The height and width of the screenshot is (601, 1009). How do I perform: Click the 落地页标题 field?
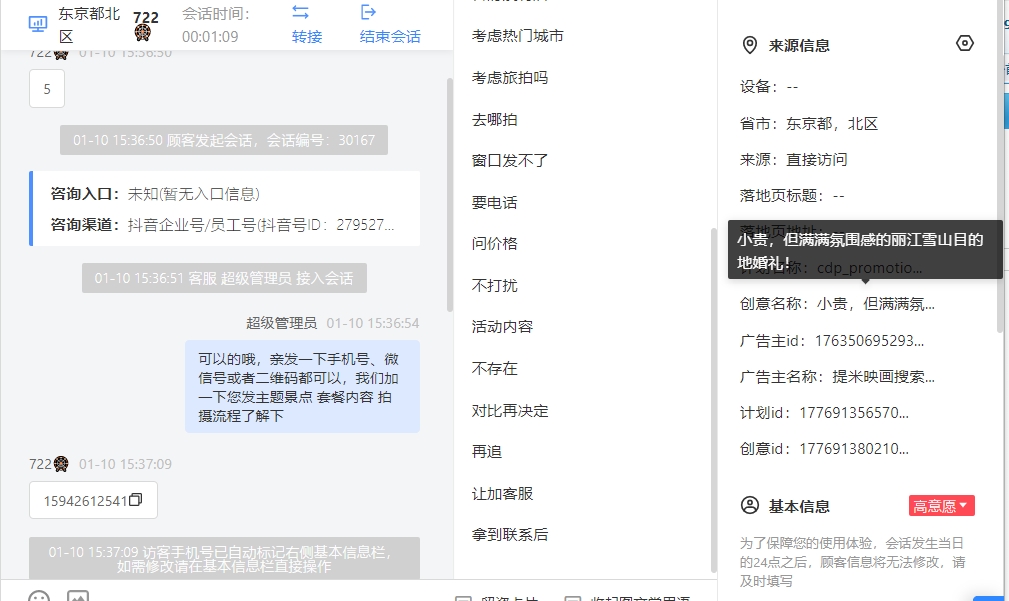[x=792, y=196]
